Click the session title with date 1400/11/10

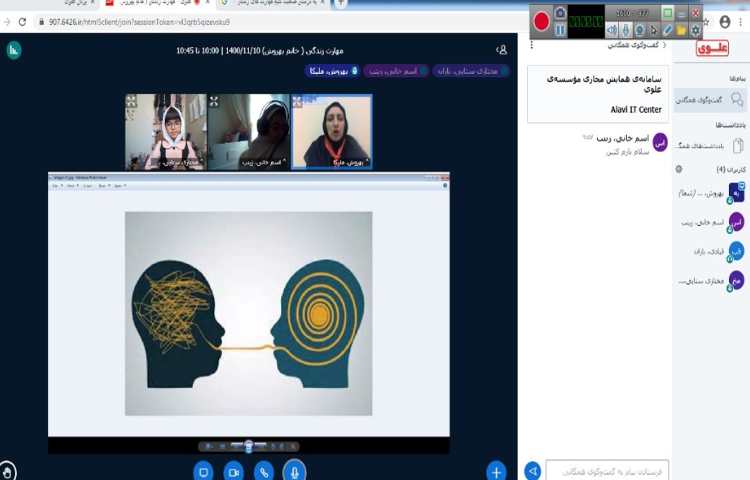click(260, 51)
